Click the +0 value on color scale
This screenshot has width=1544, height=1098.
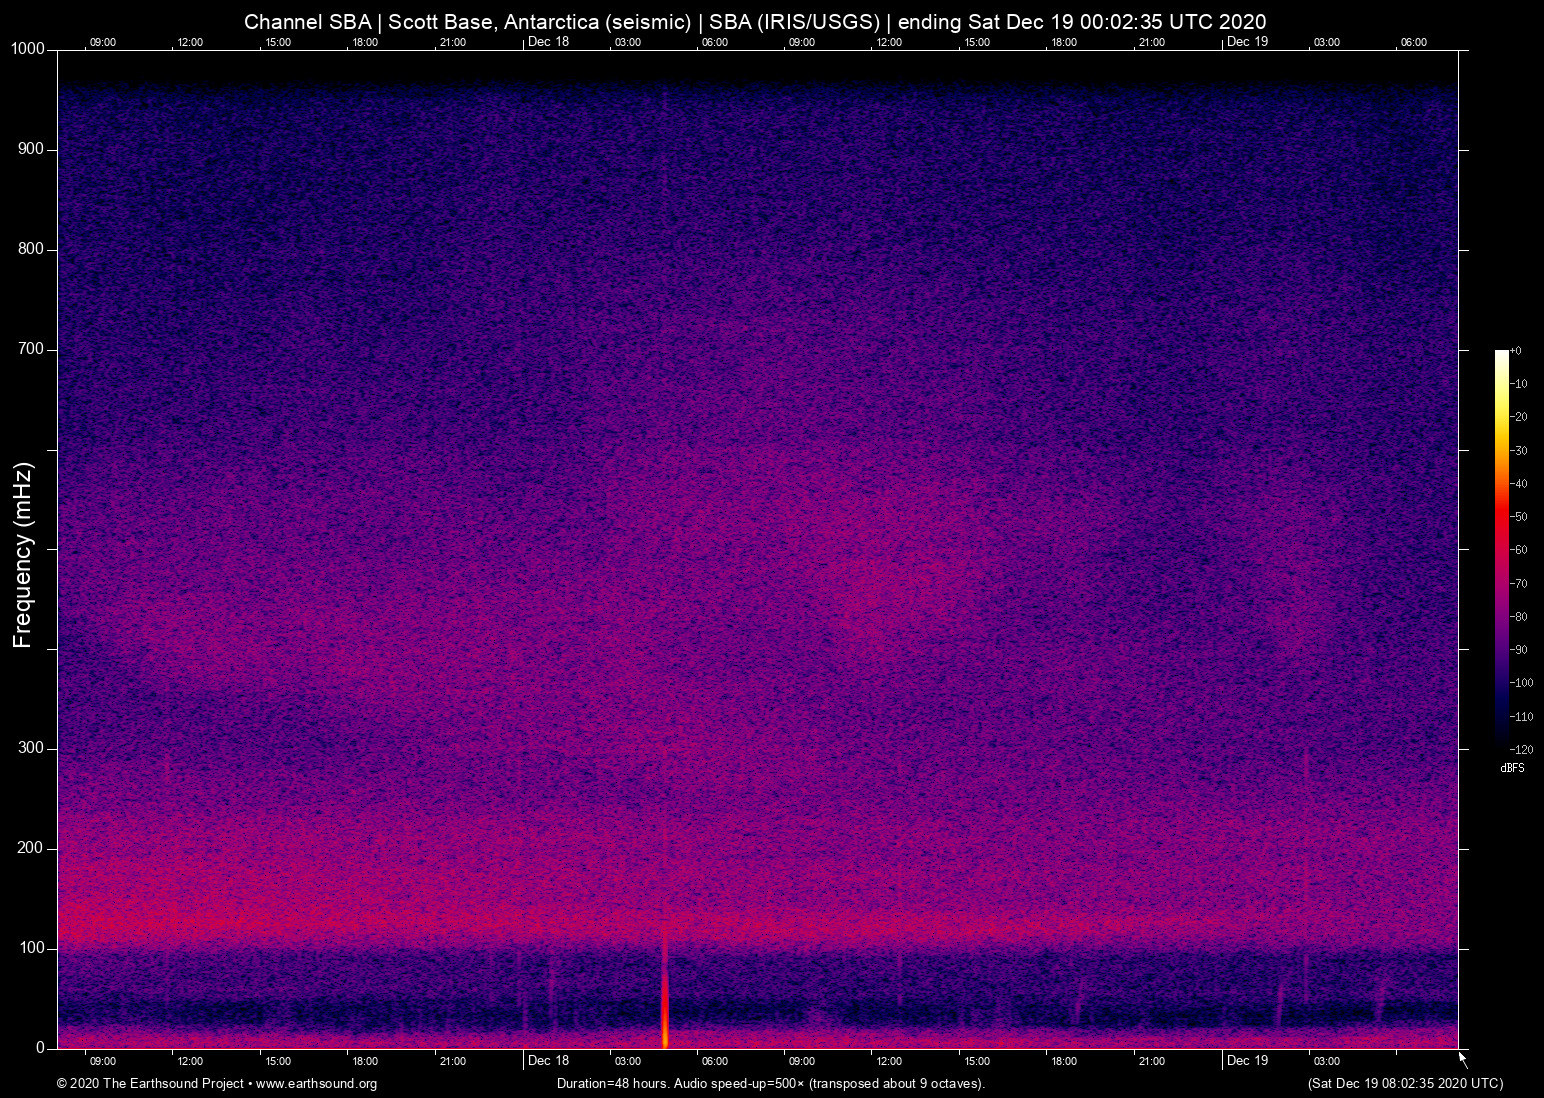coord(1516,351)
